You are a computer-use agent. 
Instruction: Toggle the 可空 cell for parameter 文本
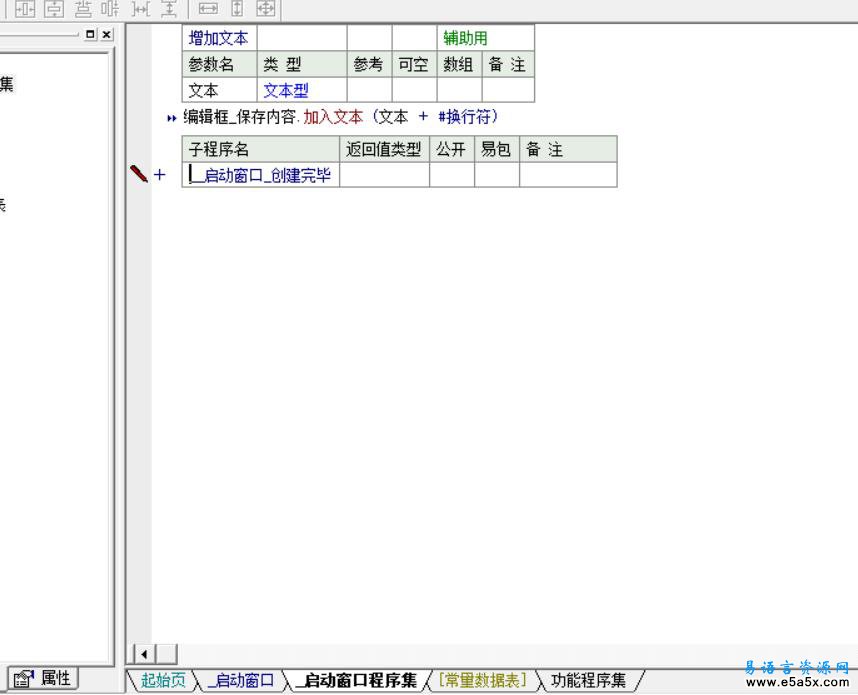414,90
